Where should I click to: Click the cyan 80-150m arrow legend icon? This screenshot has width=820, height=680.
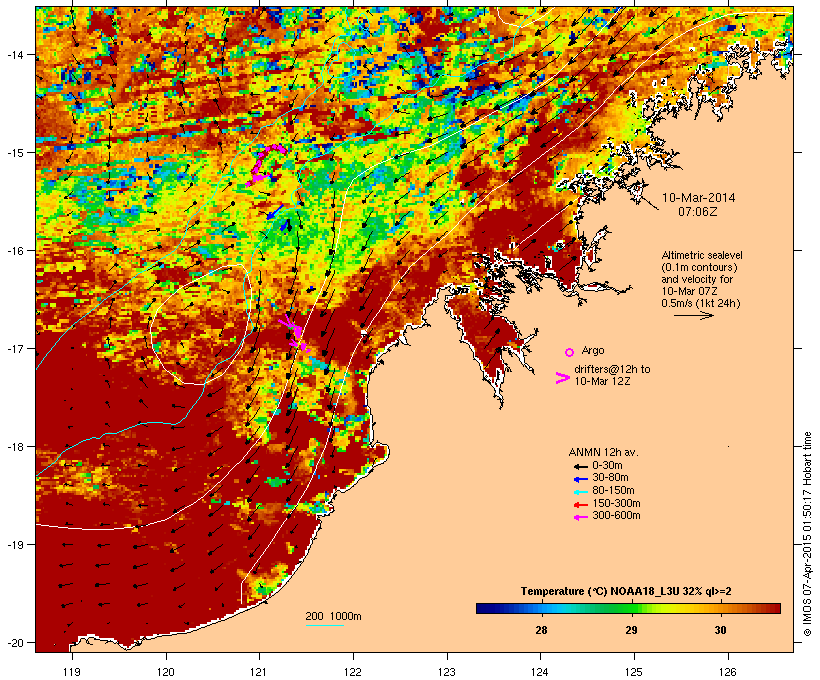(580, 492)
